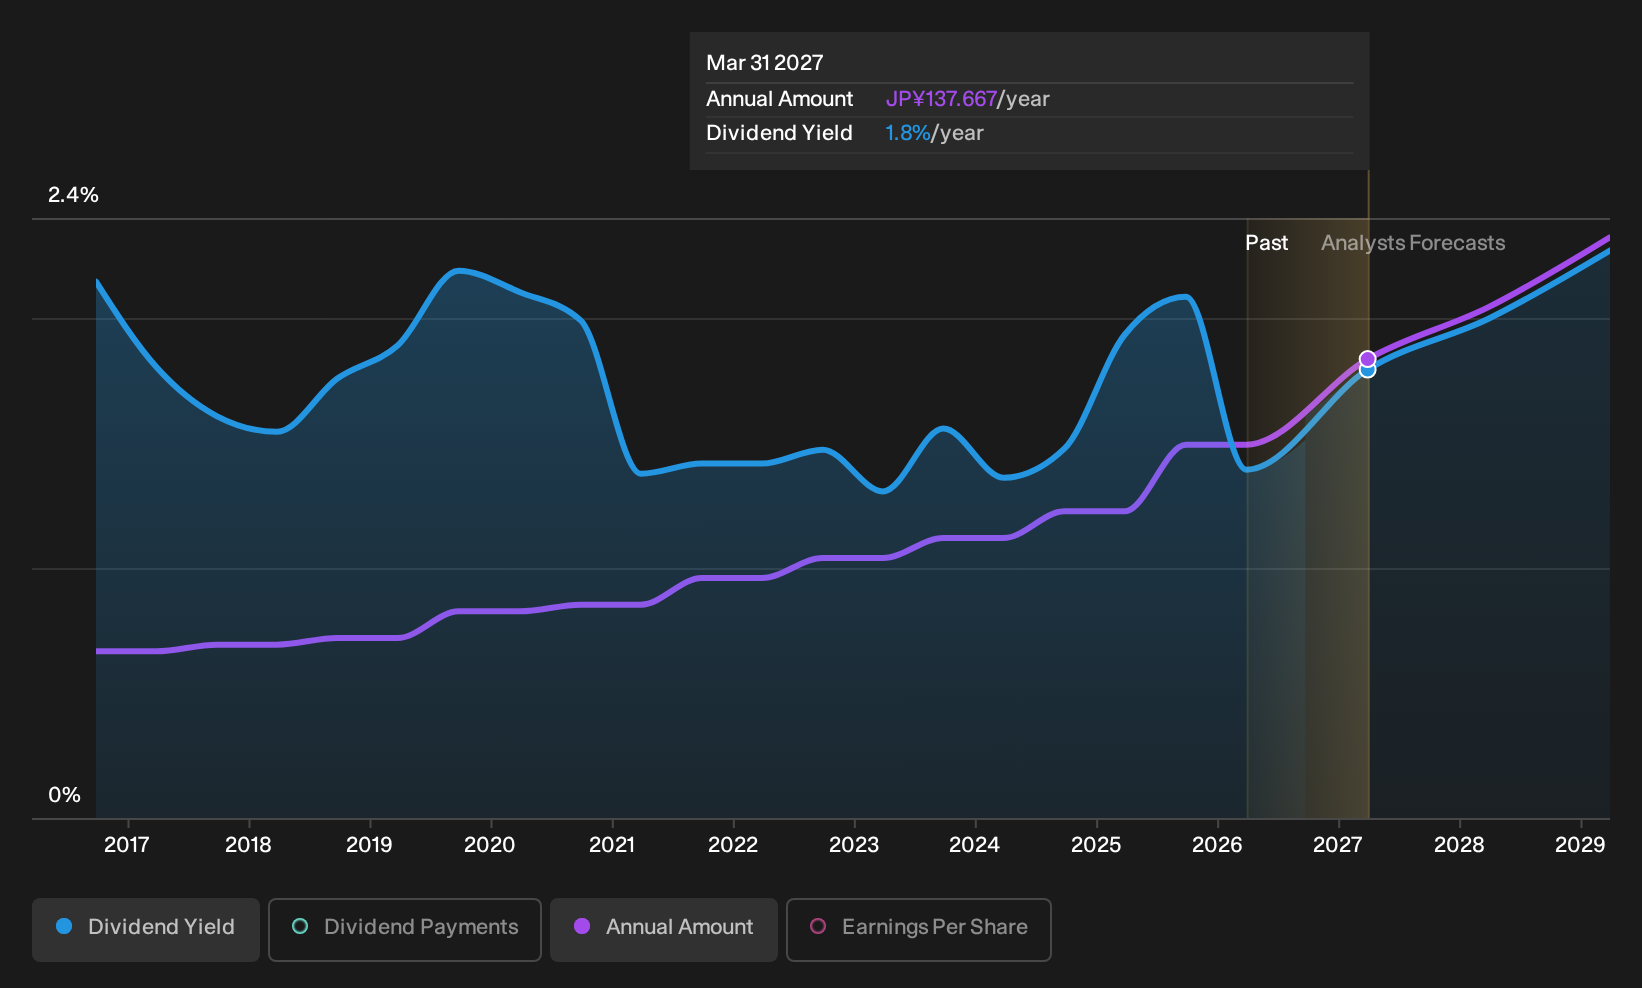Click the blue Dividend Yield legend dot

tap(64, 926)
